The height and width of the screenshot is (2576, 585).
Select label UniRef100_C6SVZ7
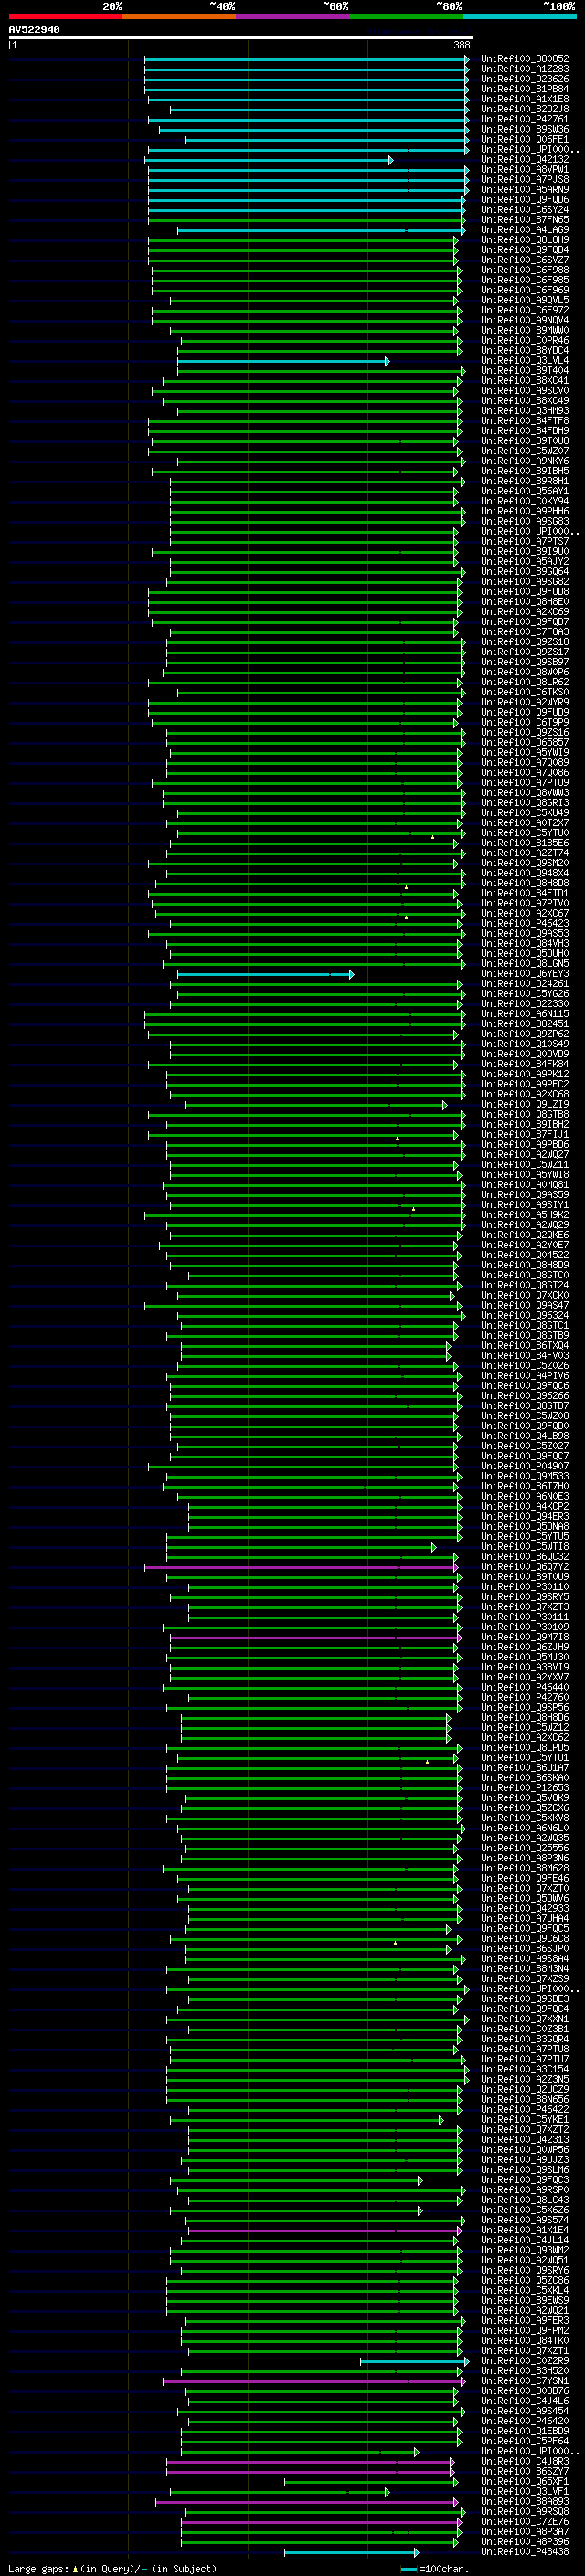(x=524, y=260)
